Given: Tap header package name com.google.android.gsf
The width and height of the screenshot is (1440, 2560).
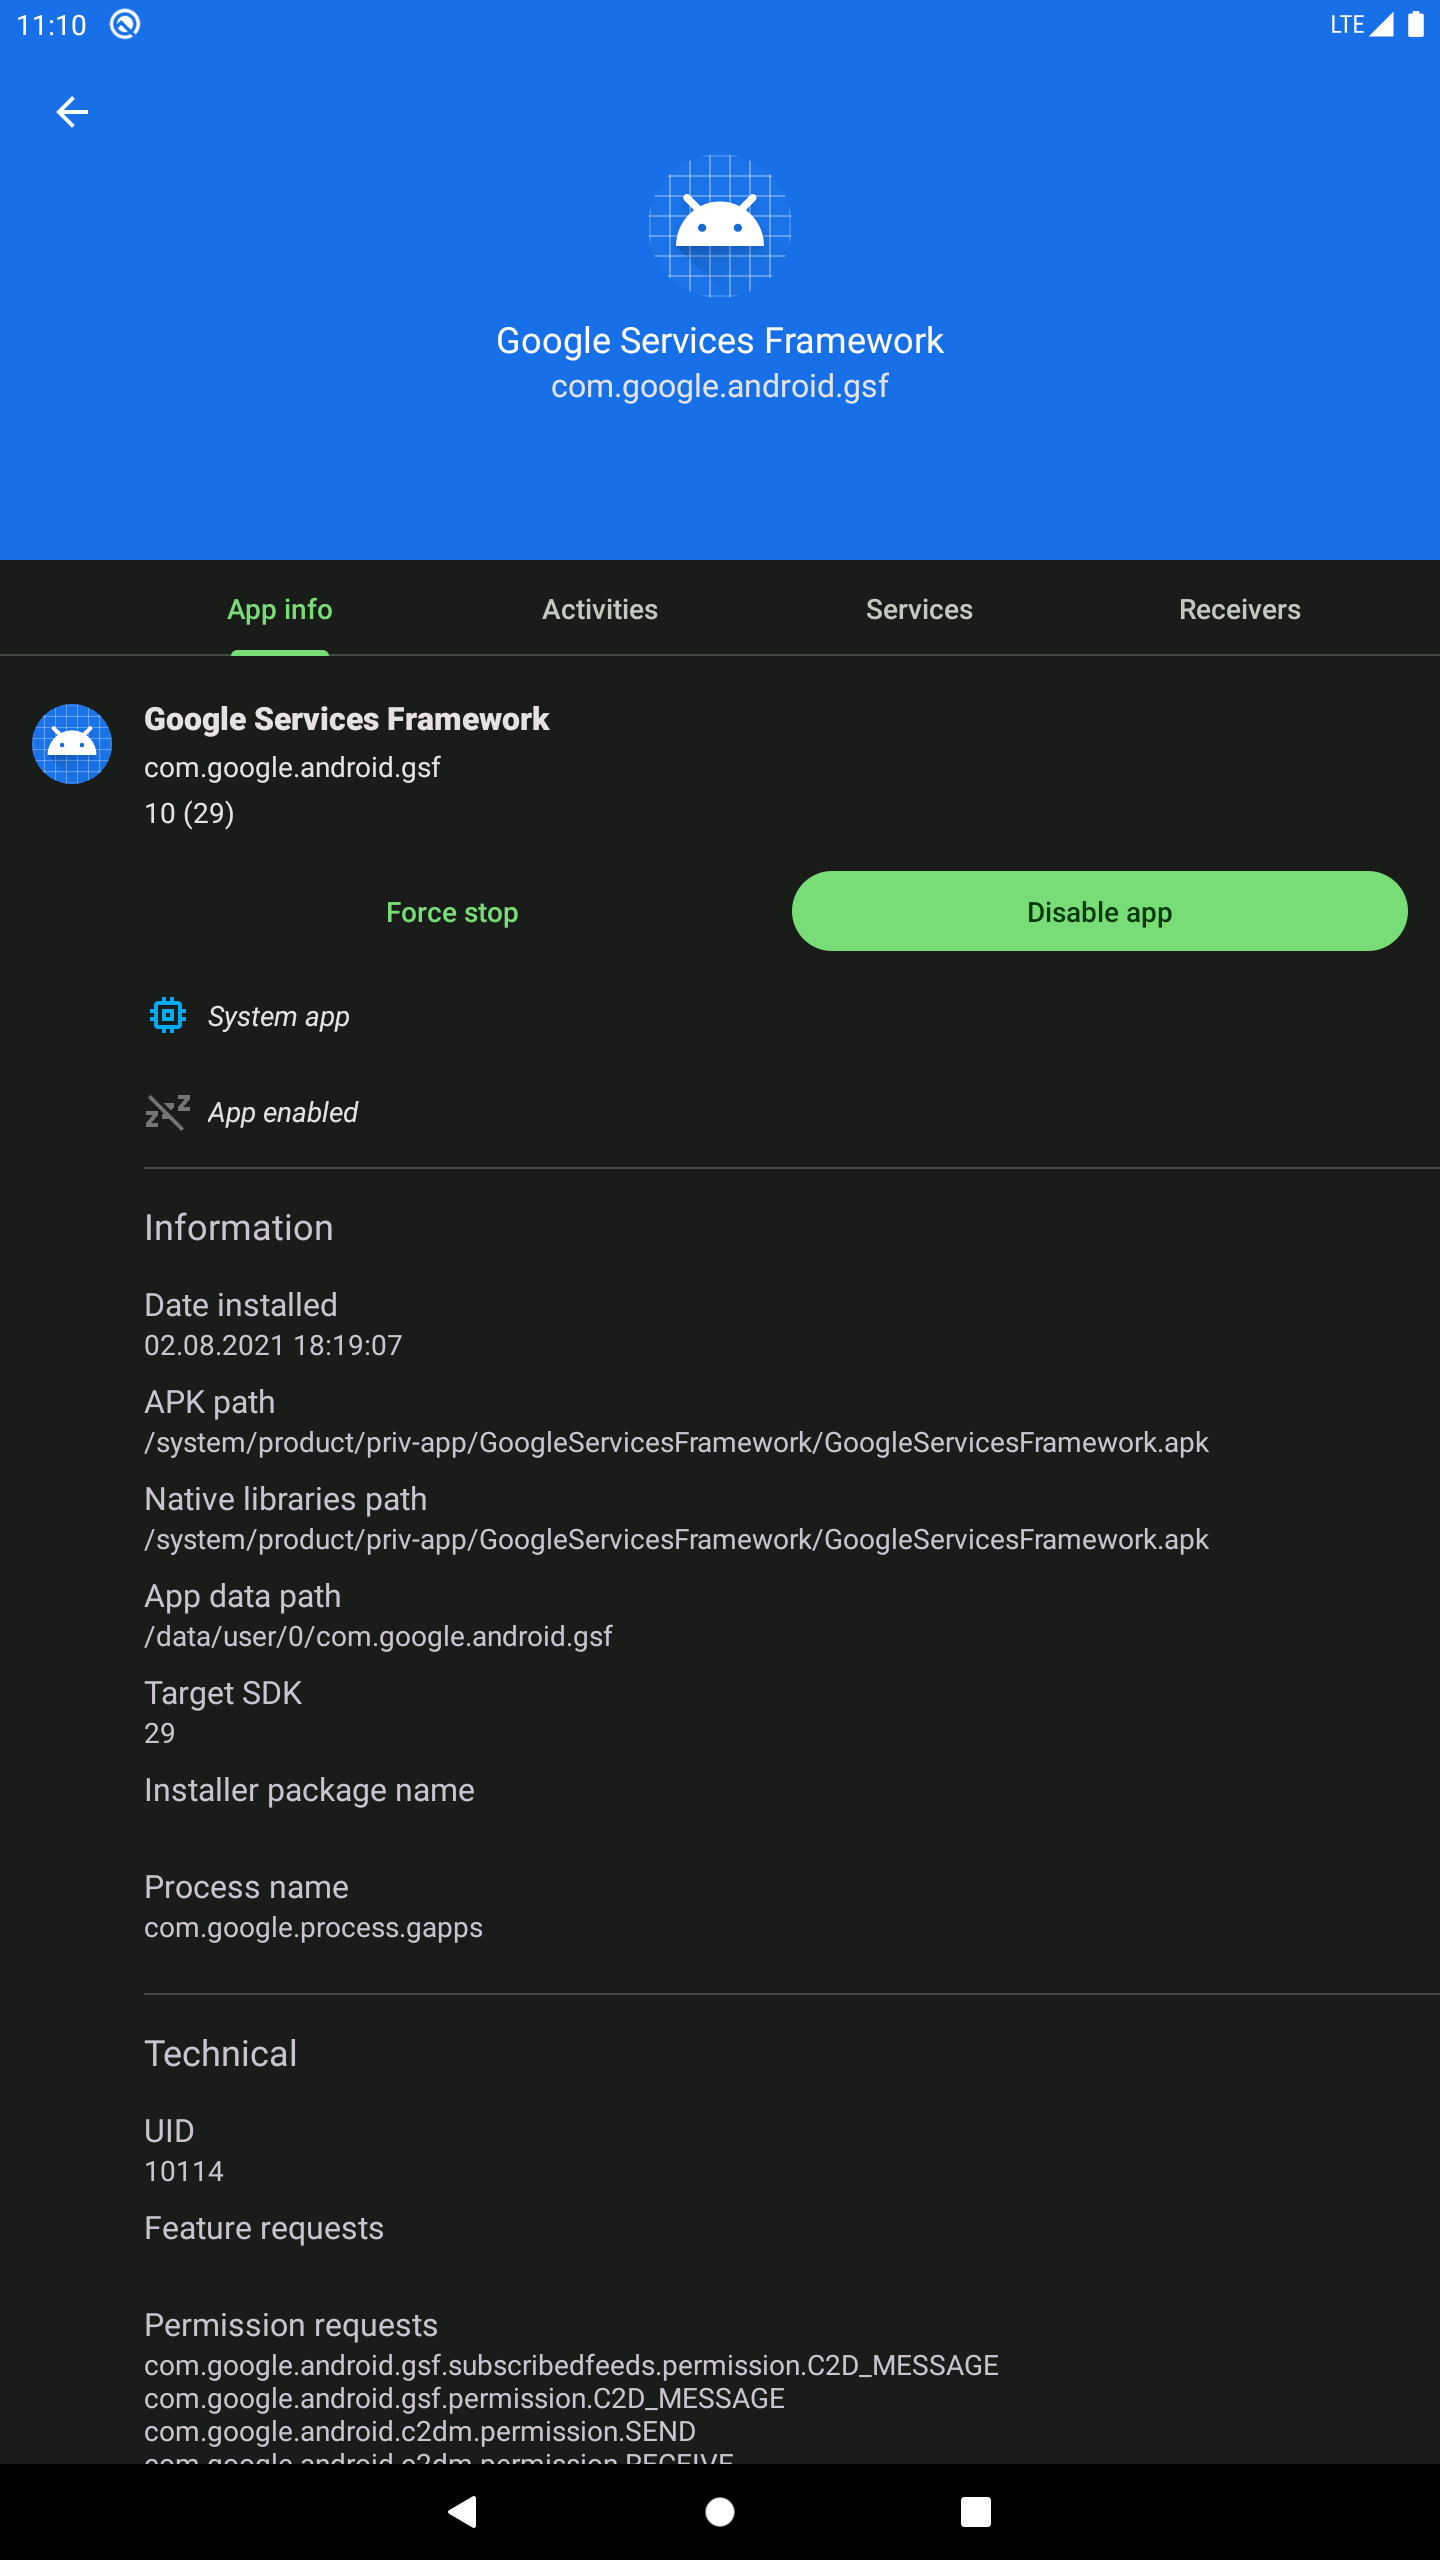Looking at the screenshot, I should click(720, 386).
